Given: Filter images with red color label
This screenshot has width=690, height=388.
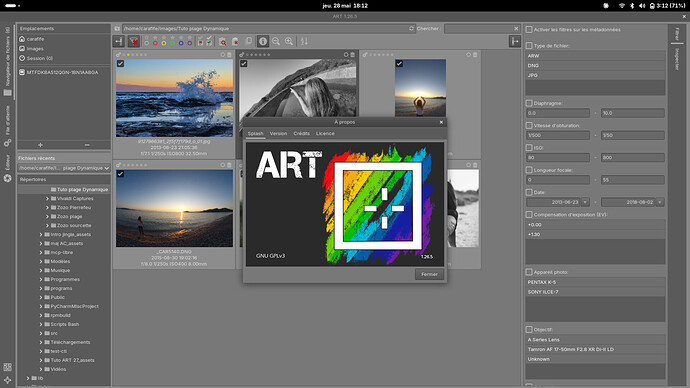Looking at the screenshot, I should 155,42.
